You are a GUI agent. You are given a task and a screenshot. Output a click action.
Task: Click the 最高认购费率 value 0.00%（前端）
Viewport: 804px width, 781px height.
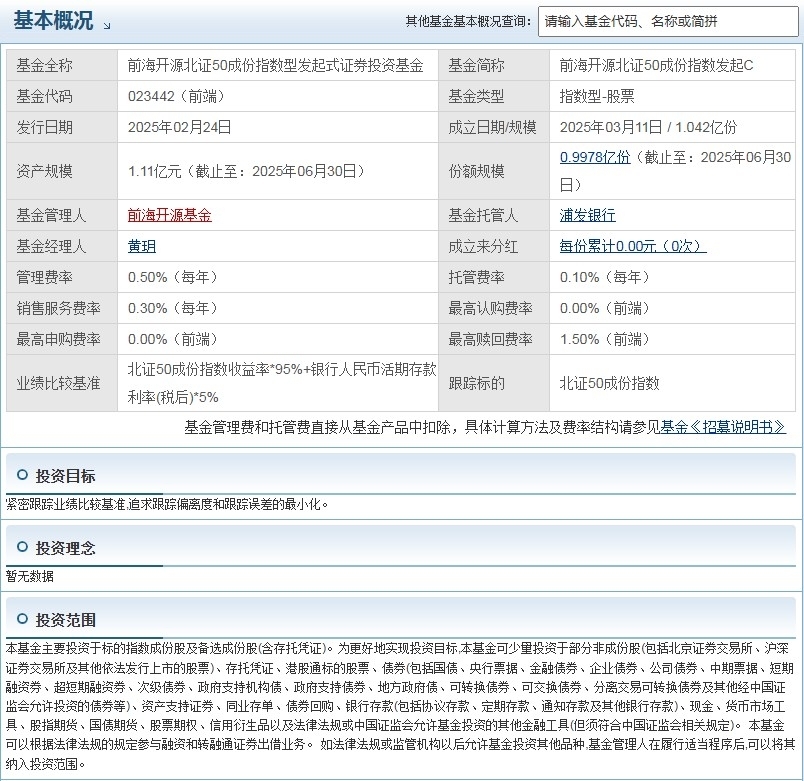[605, 308]
